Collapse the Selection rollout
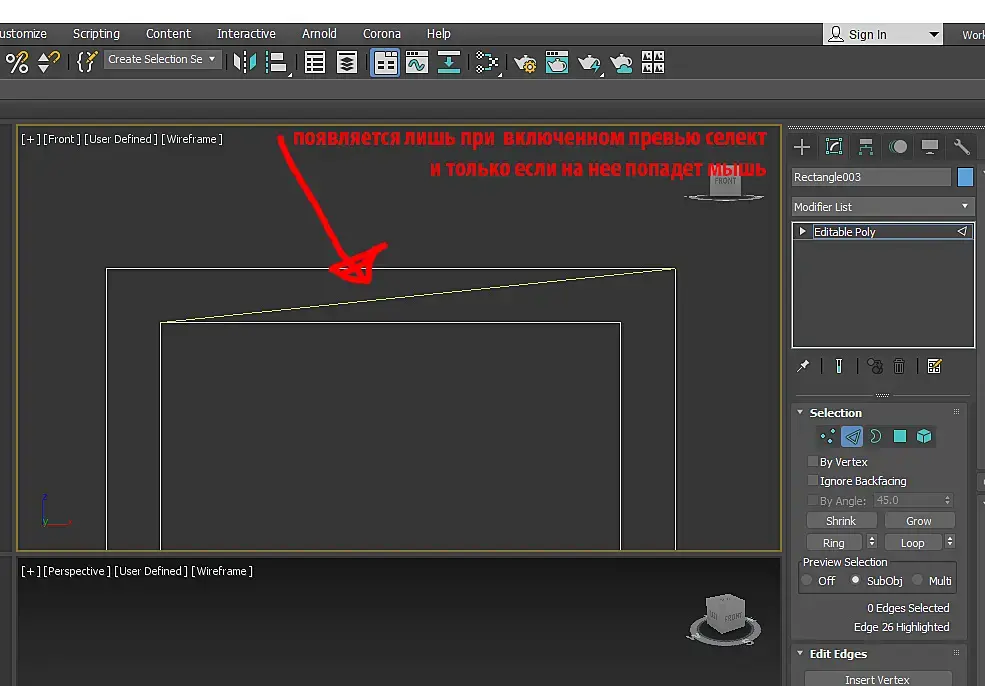Image resolution: width=985 pixels, height=686 pixels. click(x=800, y=412)
